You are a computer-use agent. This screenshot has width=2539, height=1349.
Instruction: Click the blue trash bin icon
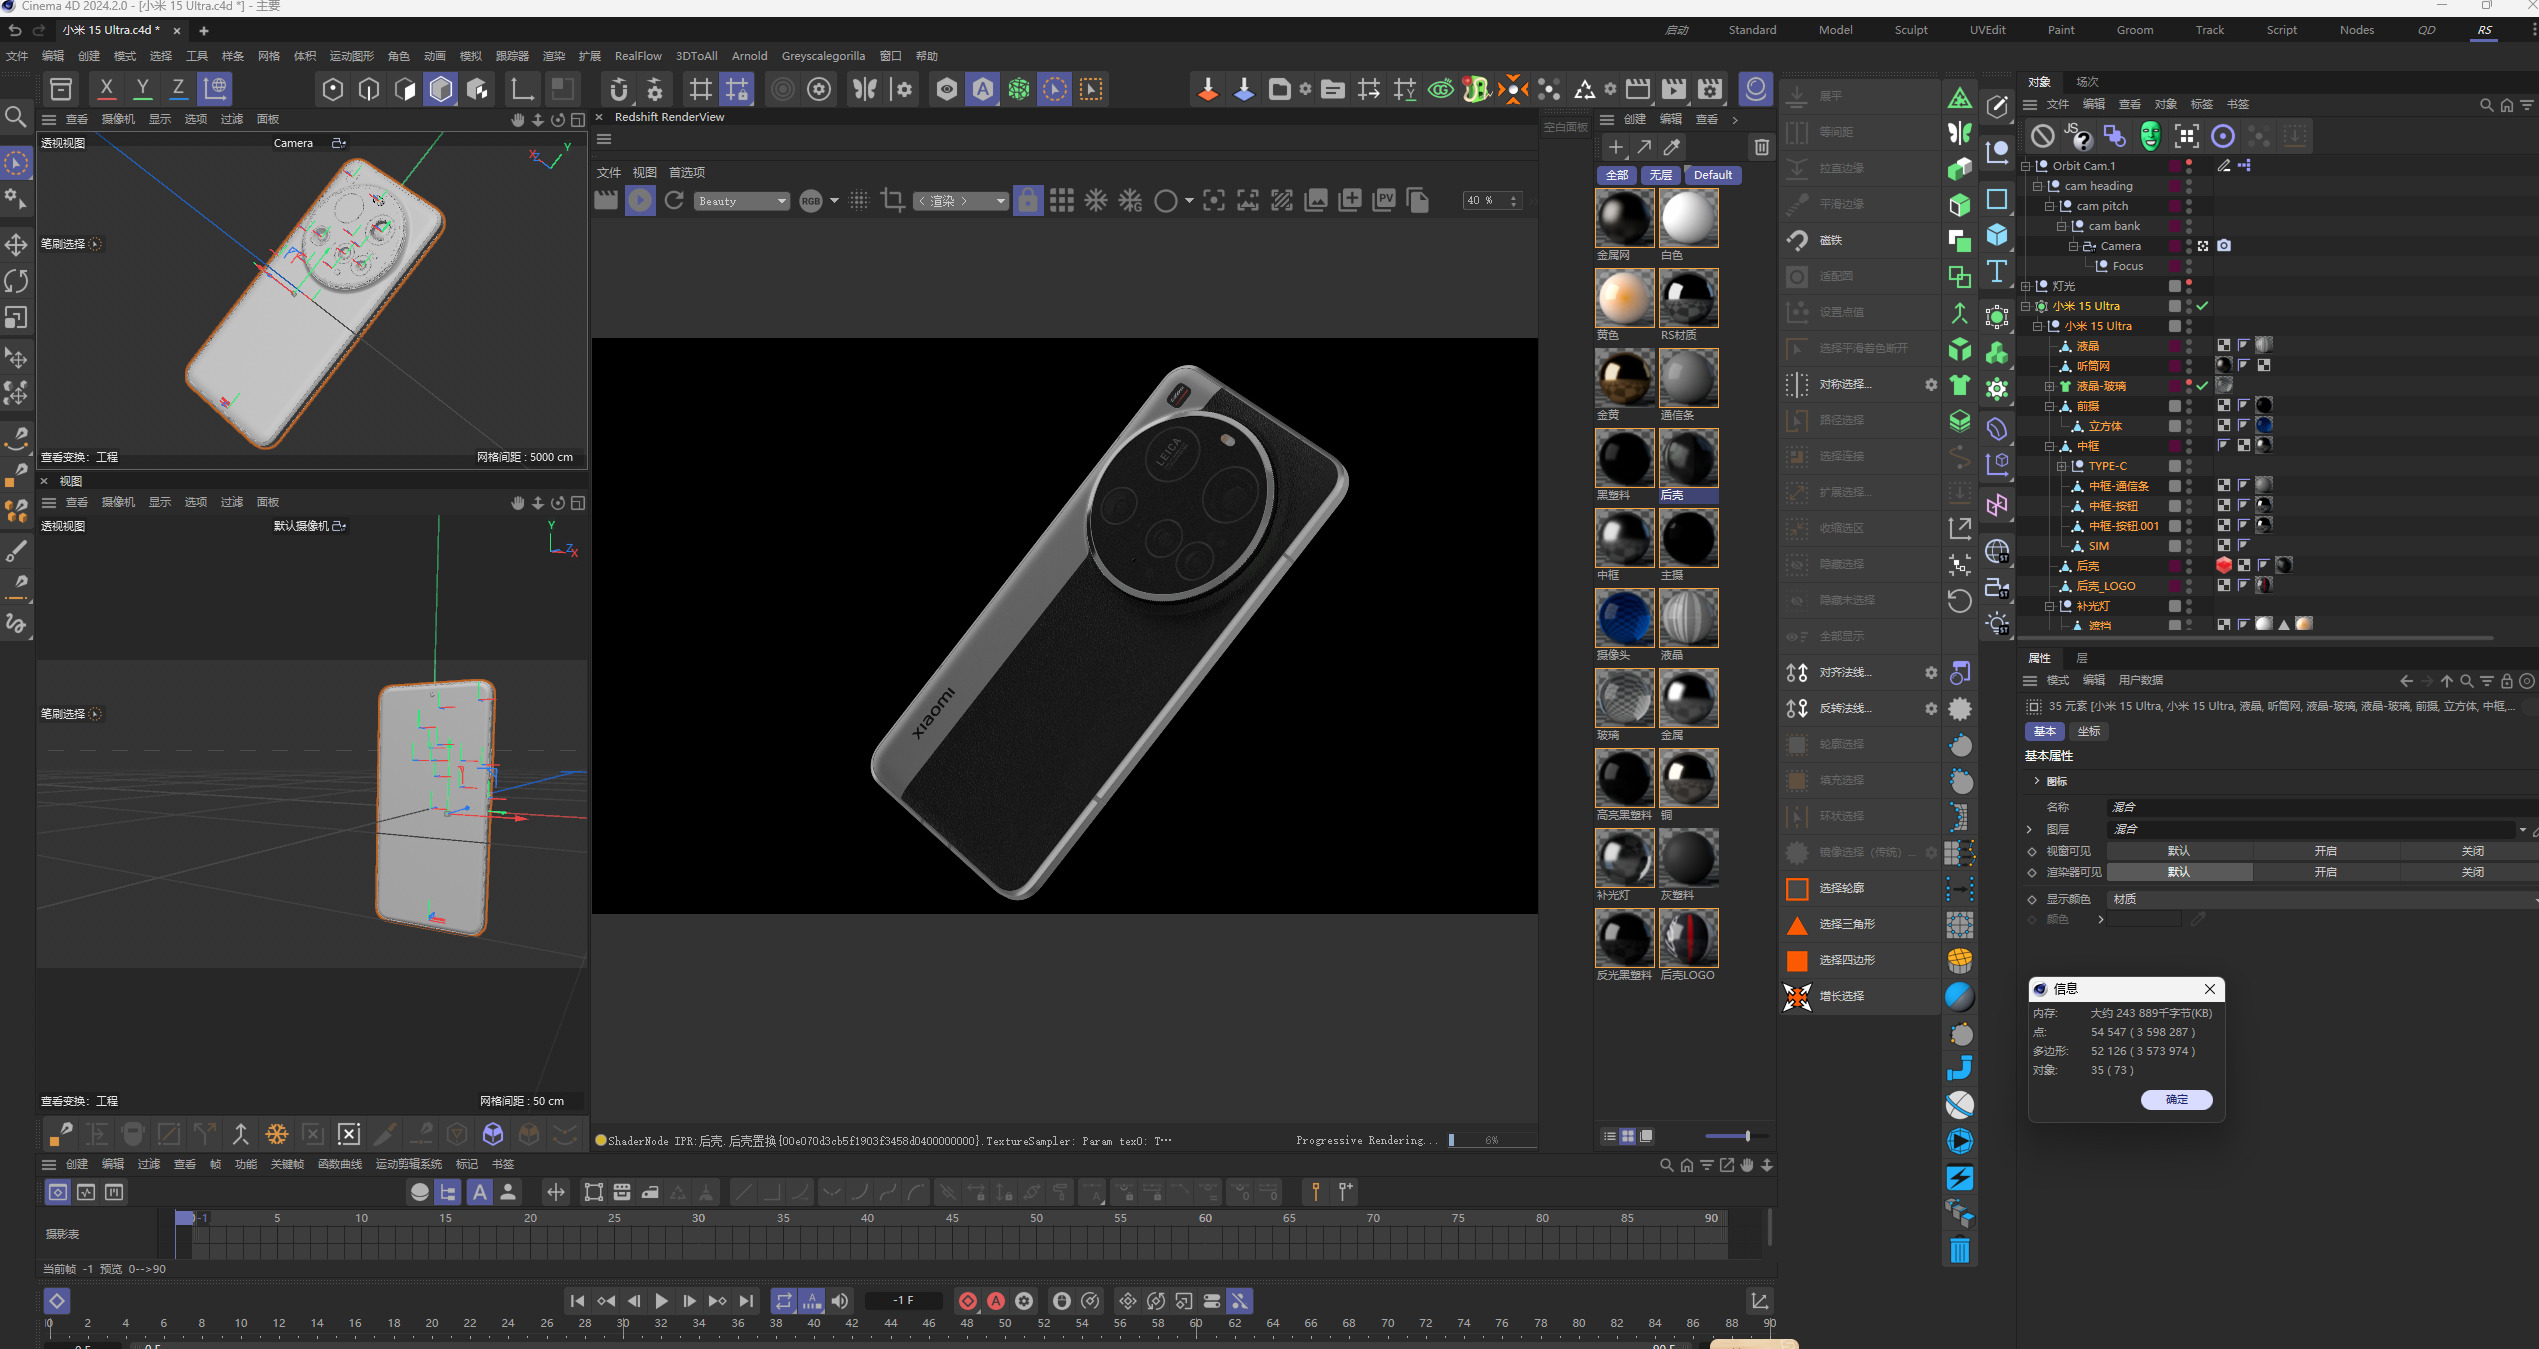pyautogui.click(x=1960, y=1250)
